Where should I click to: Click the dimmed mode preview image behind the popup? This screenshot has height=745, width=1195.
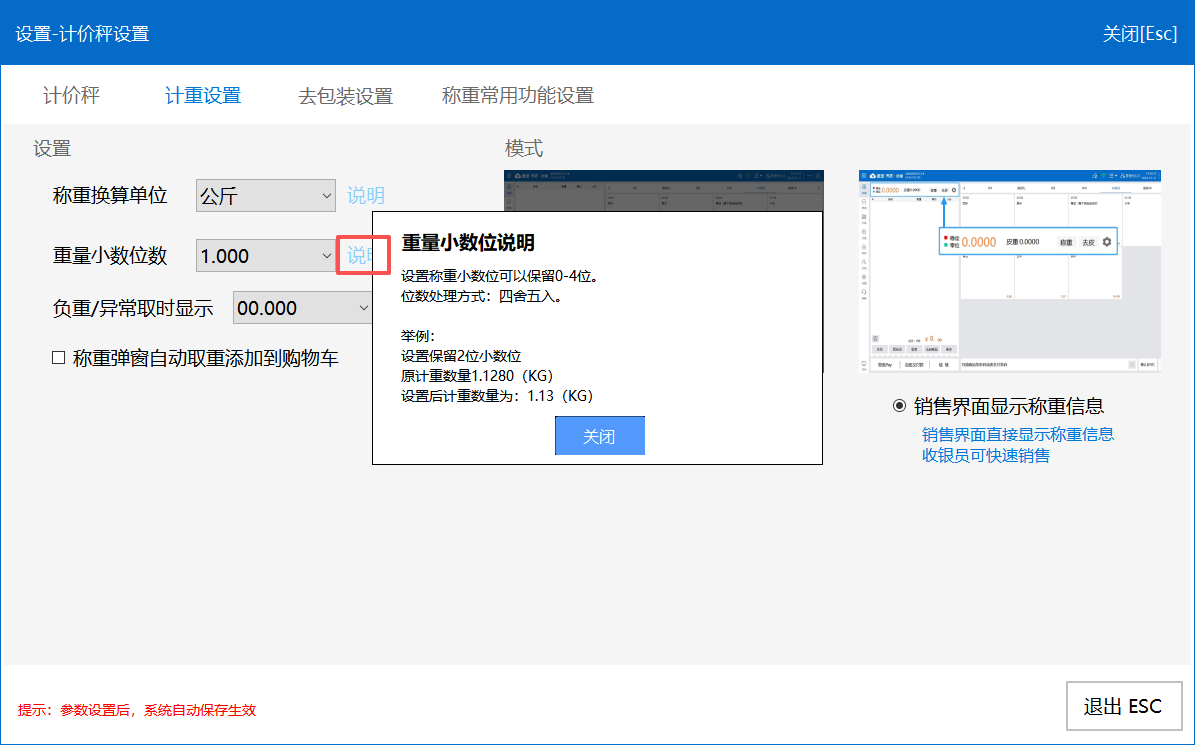point(663,190)
